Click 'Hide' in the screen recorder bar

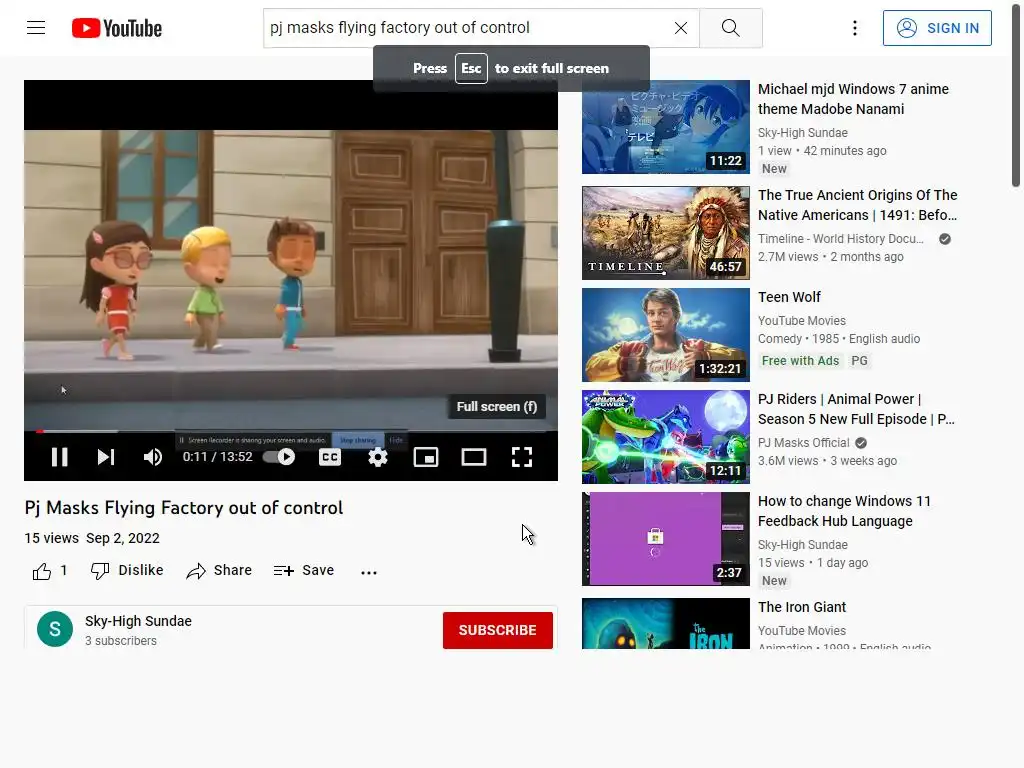coord(396,440)
